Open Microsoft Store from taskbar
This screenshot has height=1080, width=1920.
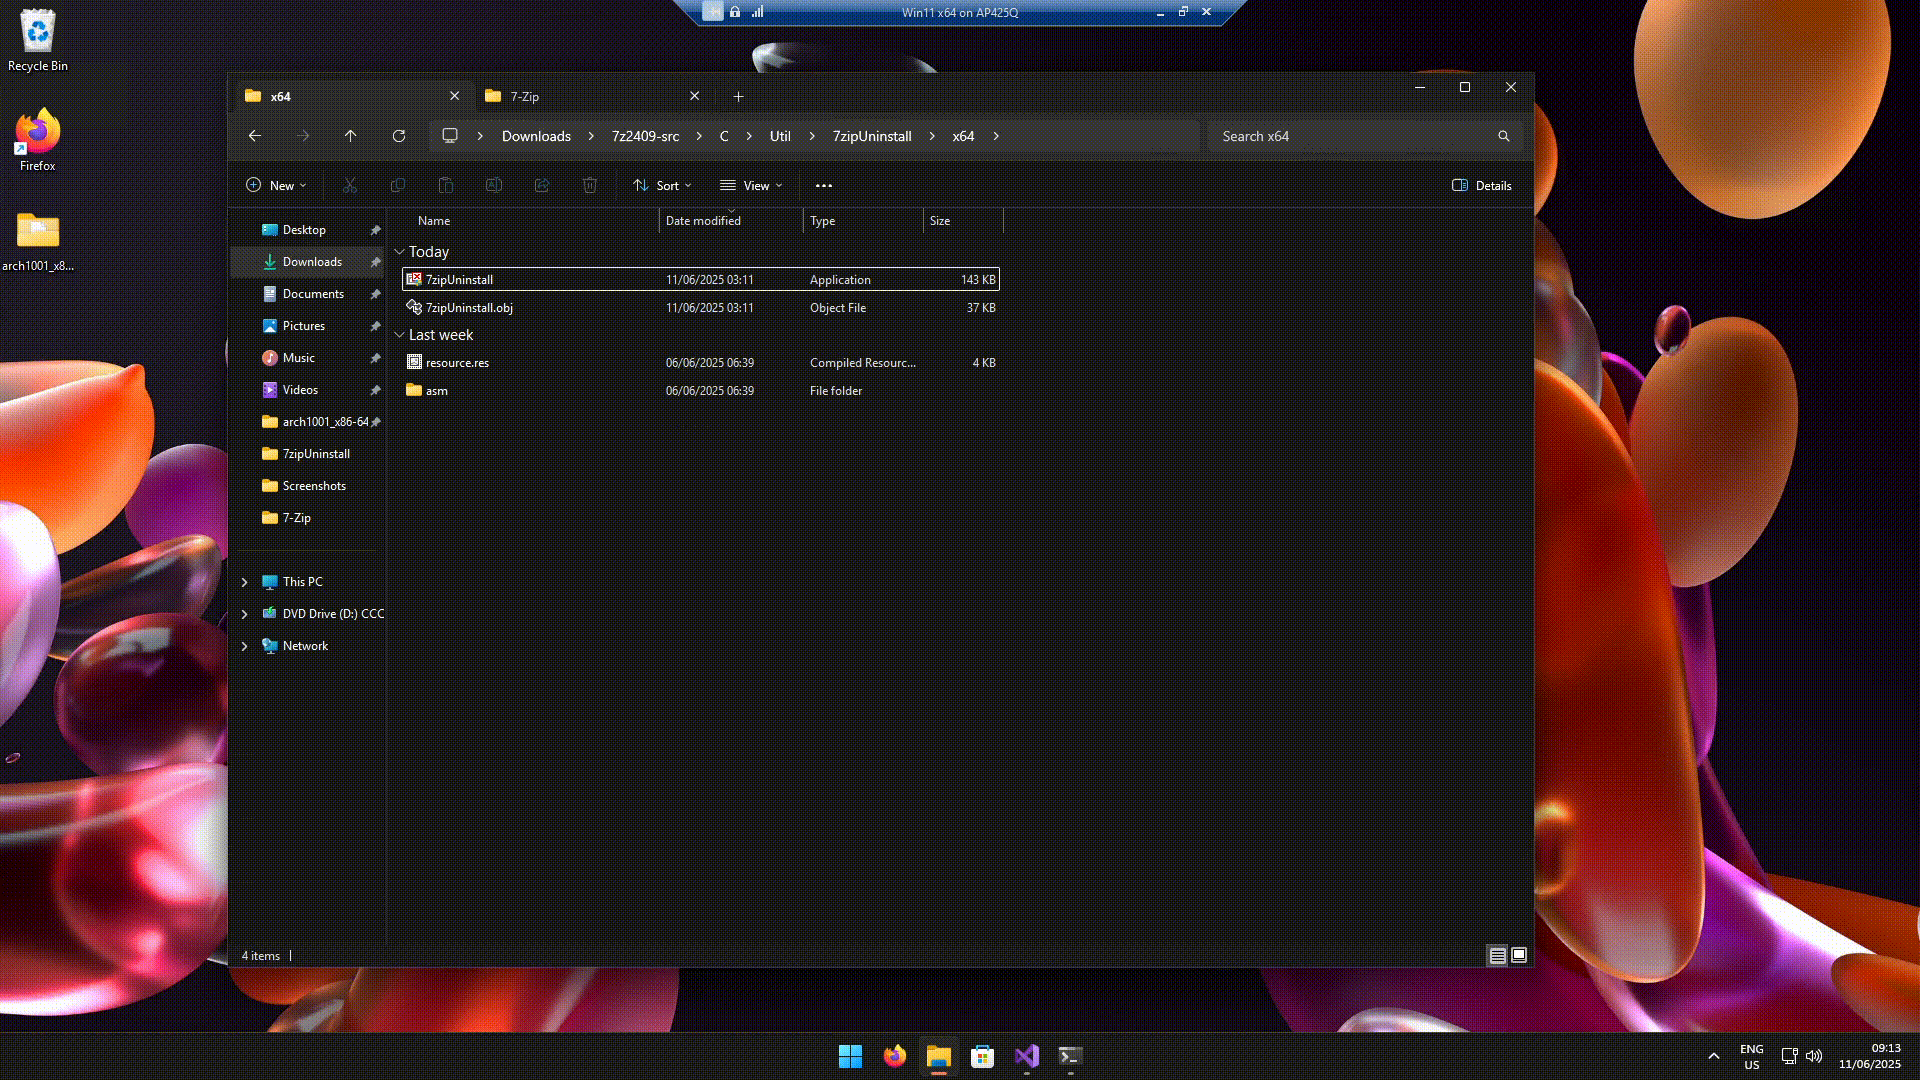982,1056
